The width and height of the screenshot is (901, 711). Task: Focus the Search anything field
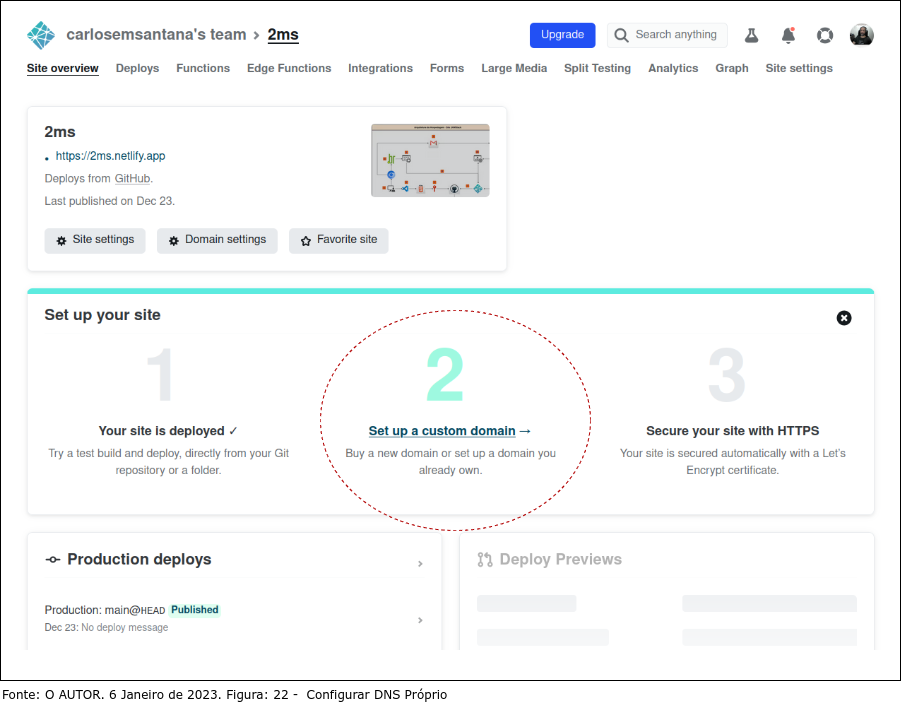tap(667, 35)
